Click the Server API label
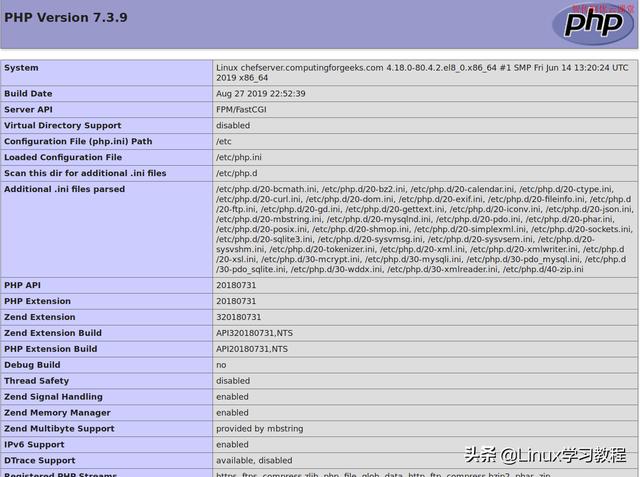Viewport: 640px width, 477px height. [28, 109]
